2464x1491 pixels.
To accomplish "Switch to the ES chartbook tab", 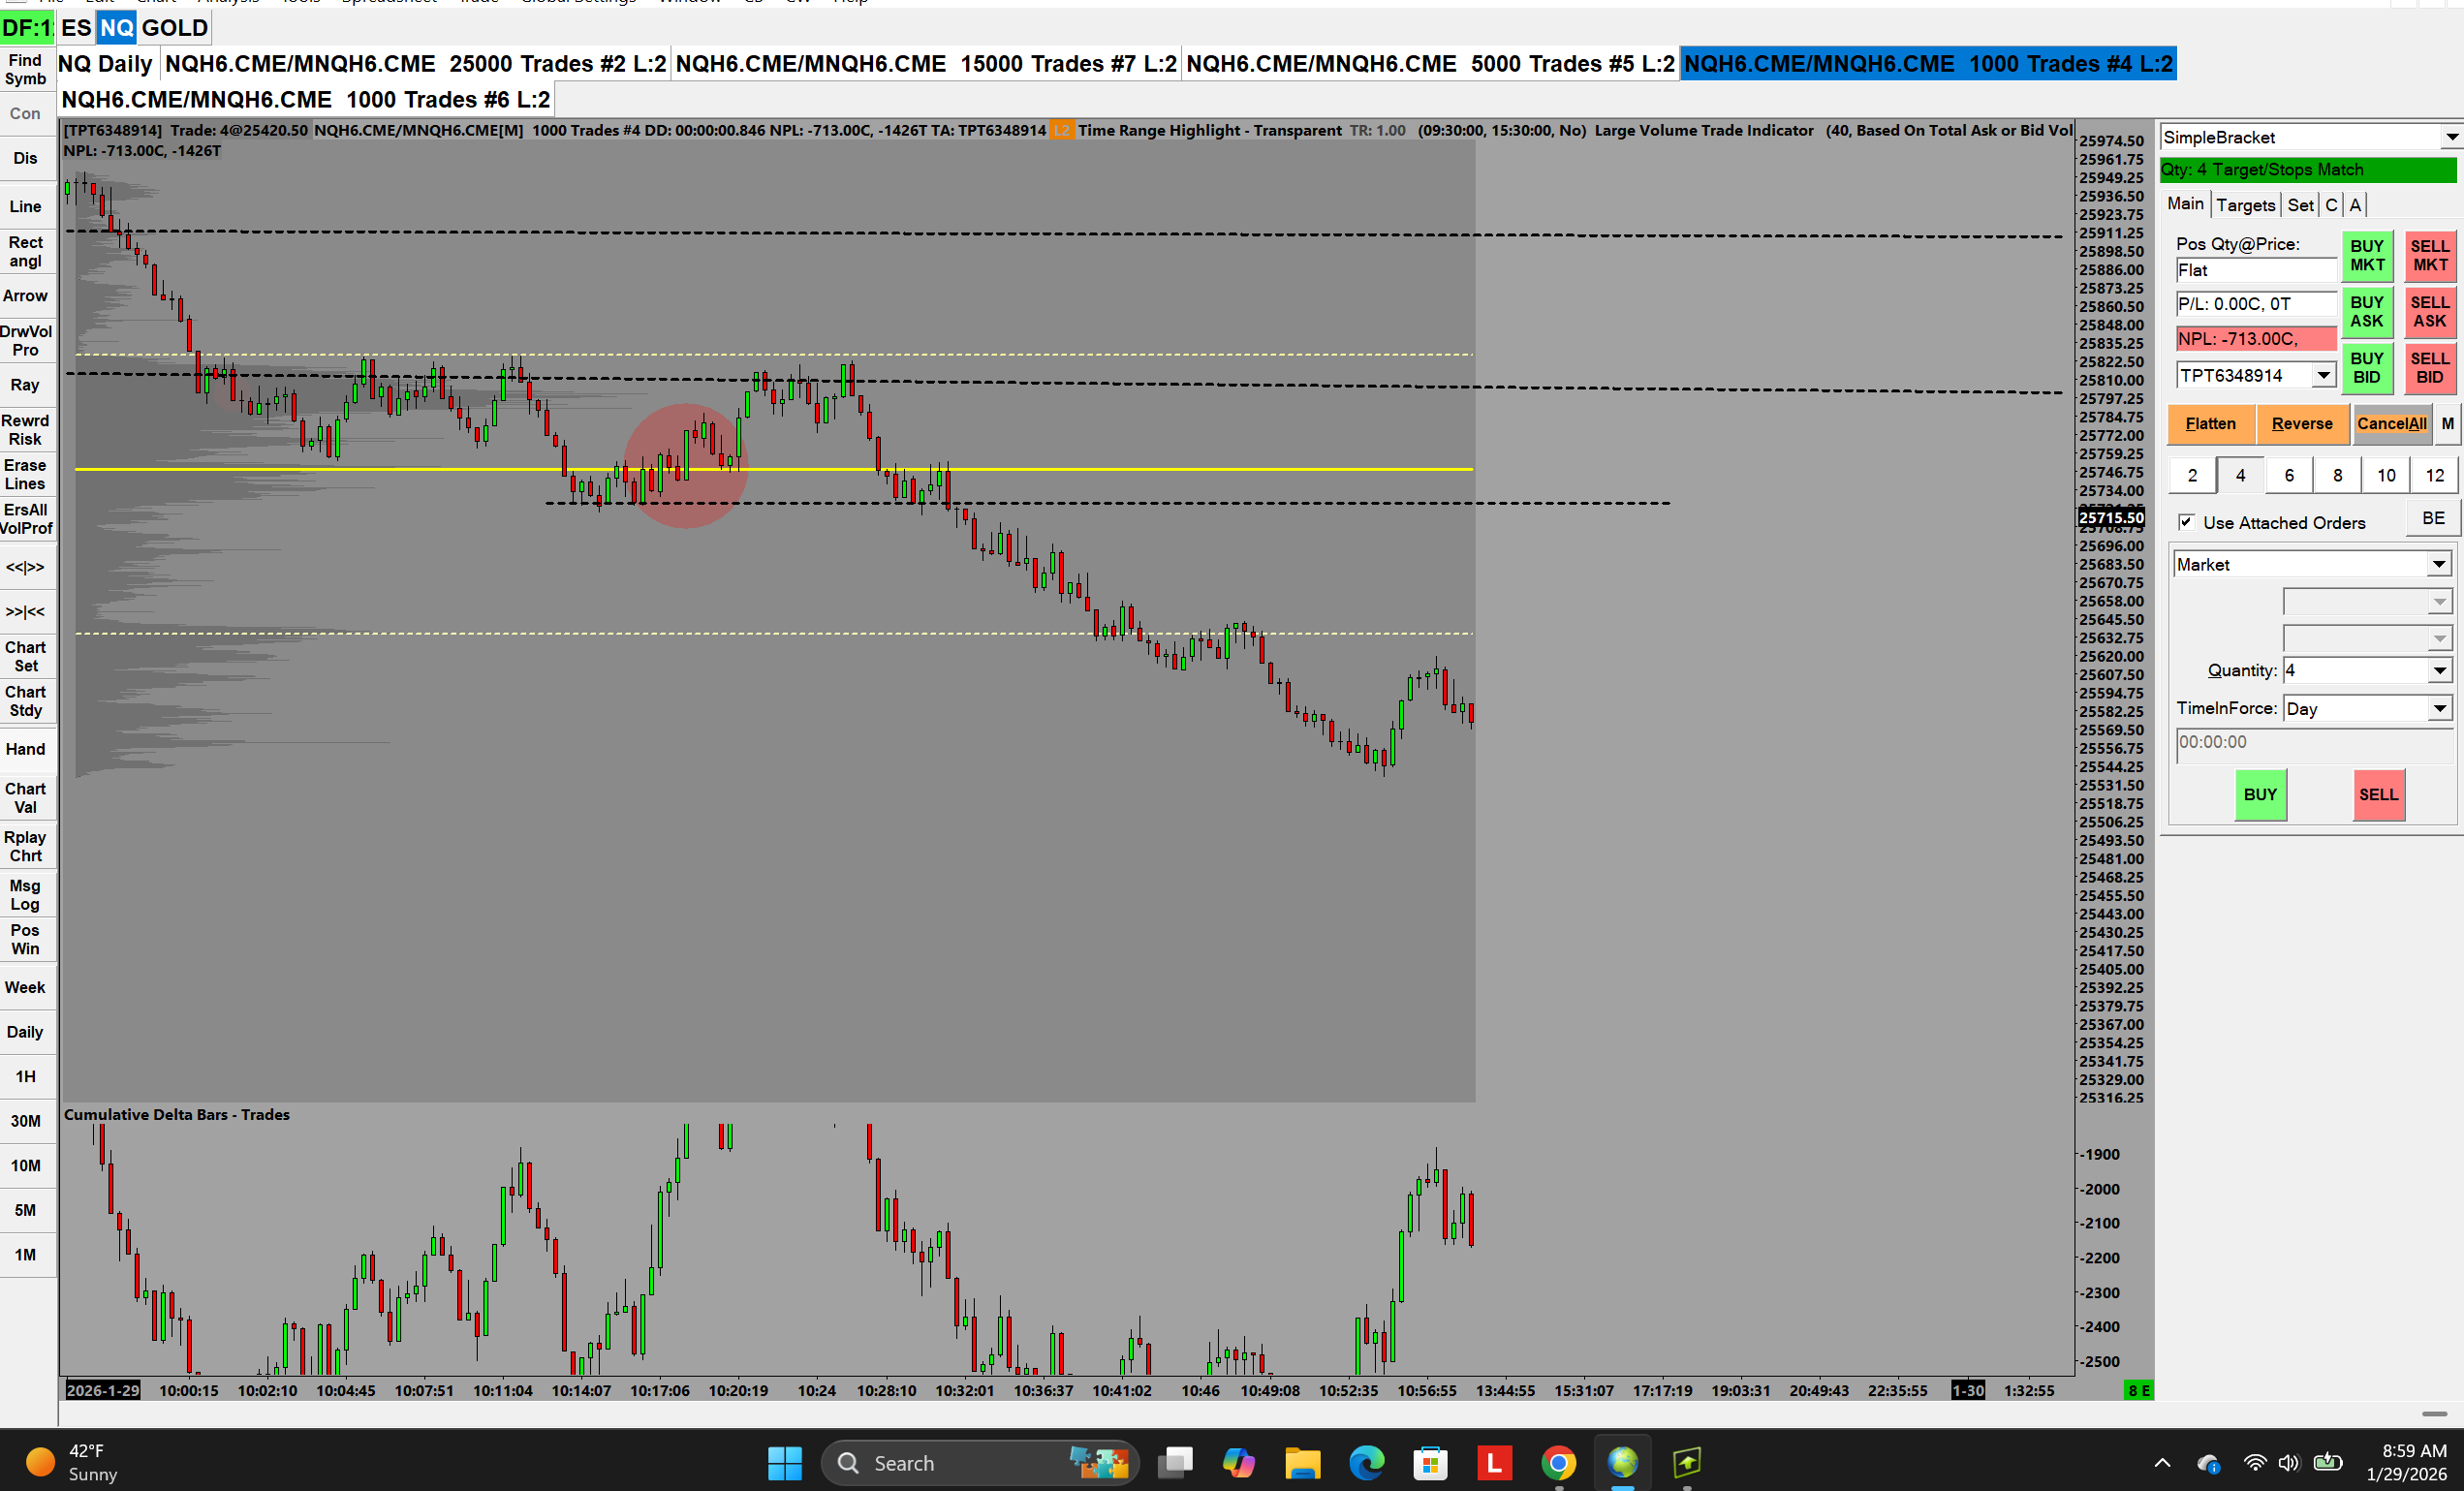I will [x=76, y=28].
